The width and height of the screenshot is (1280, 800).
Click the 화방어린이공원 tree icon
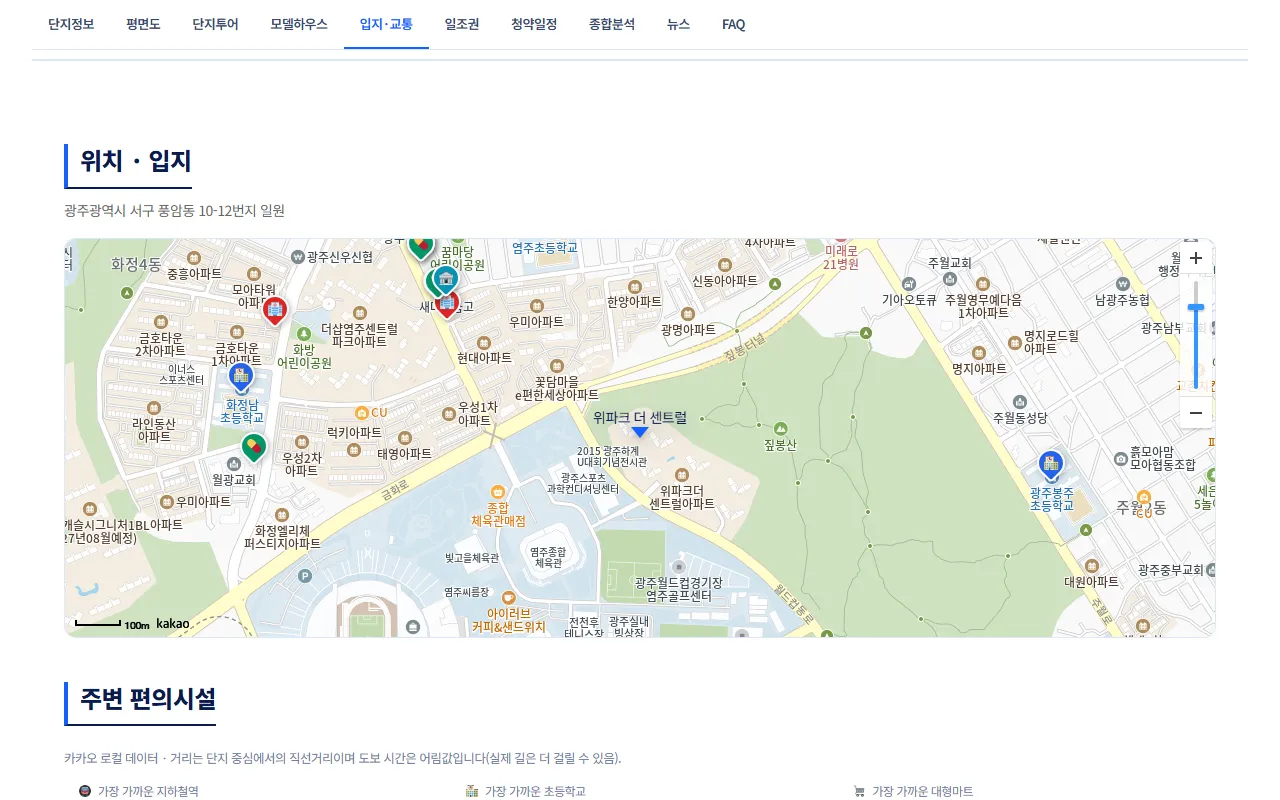(x=303, y=334)
